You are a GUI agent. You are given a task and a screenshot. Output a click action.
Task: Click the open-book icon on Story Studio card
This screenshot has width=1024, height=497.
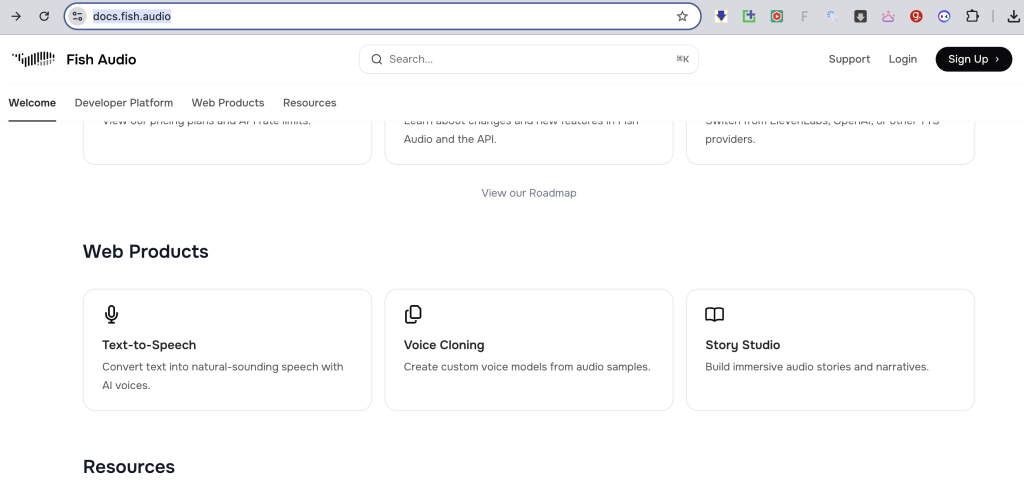click(x=714, y=315)
